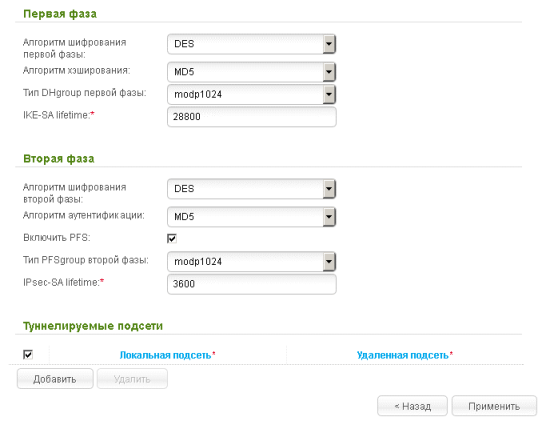The width and height of the screenshot is (542, 421).
Task: Click the Локальная подсеть column header
Action: coord(165,355)
